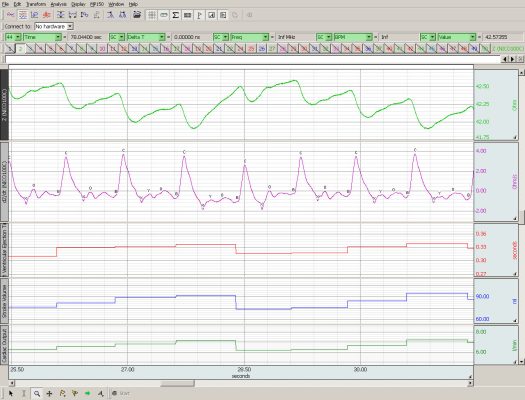Select the X/Y plot mode icon
Image resolution: width=525 pixels, height=400 pixels.
pyautogui.click(x=34, y=15)
